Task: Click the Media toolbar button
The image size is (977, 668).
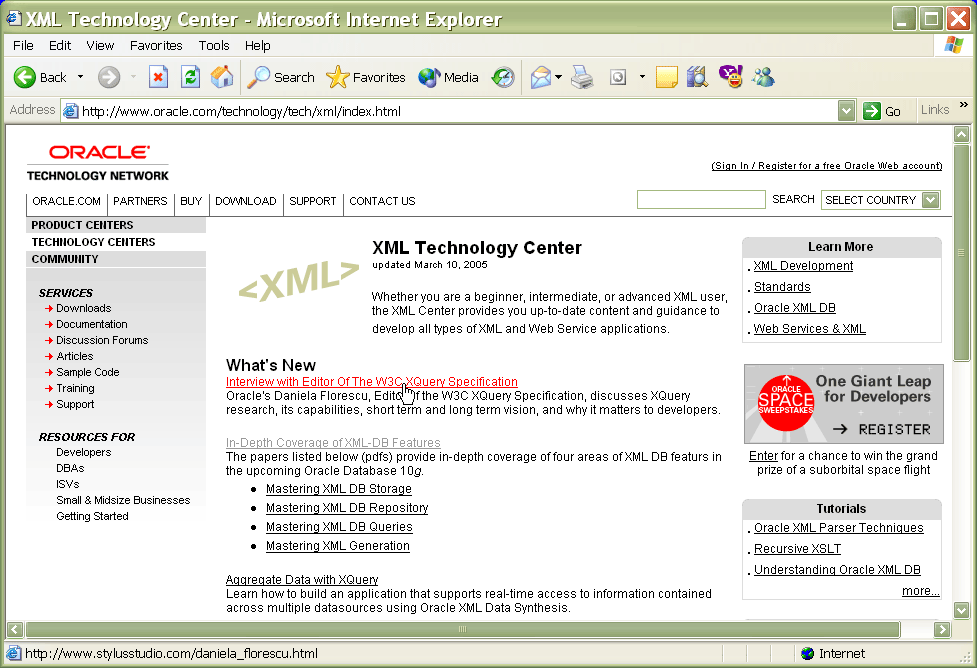Action: click(x=448, y=77)
